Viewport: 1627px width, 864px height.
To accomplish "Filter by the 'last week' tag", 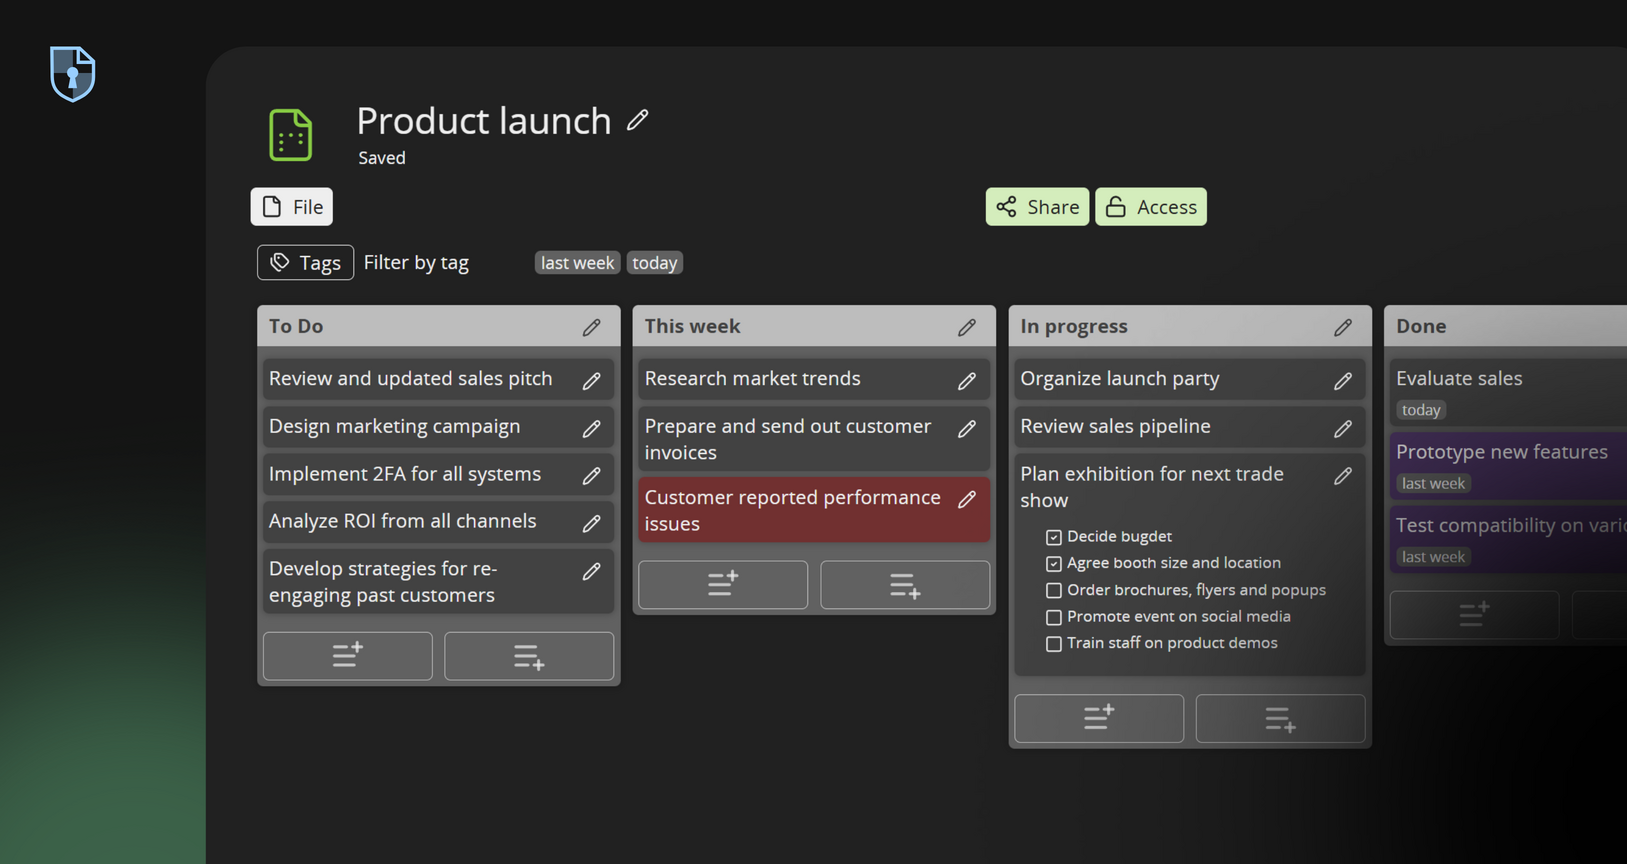I will 577,263.
